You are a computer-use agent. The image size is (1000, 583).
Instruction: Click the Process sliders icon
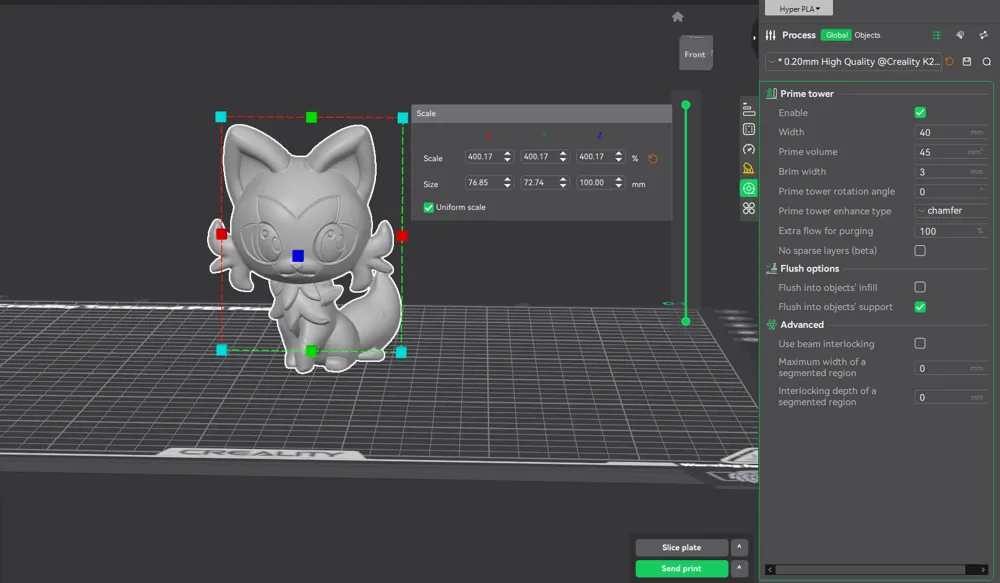point(770,35)
